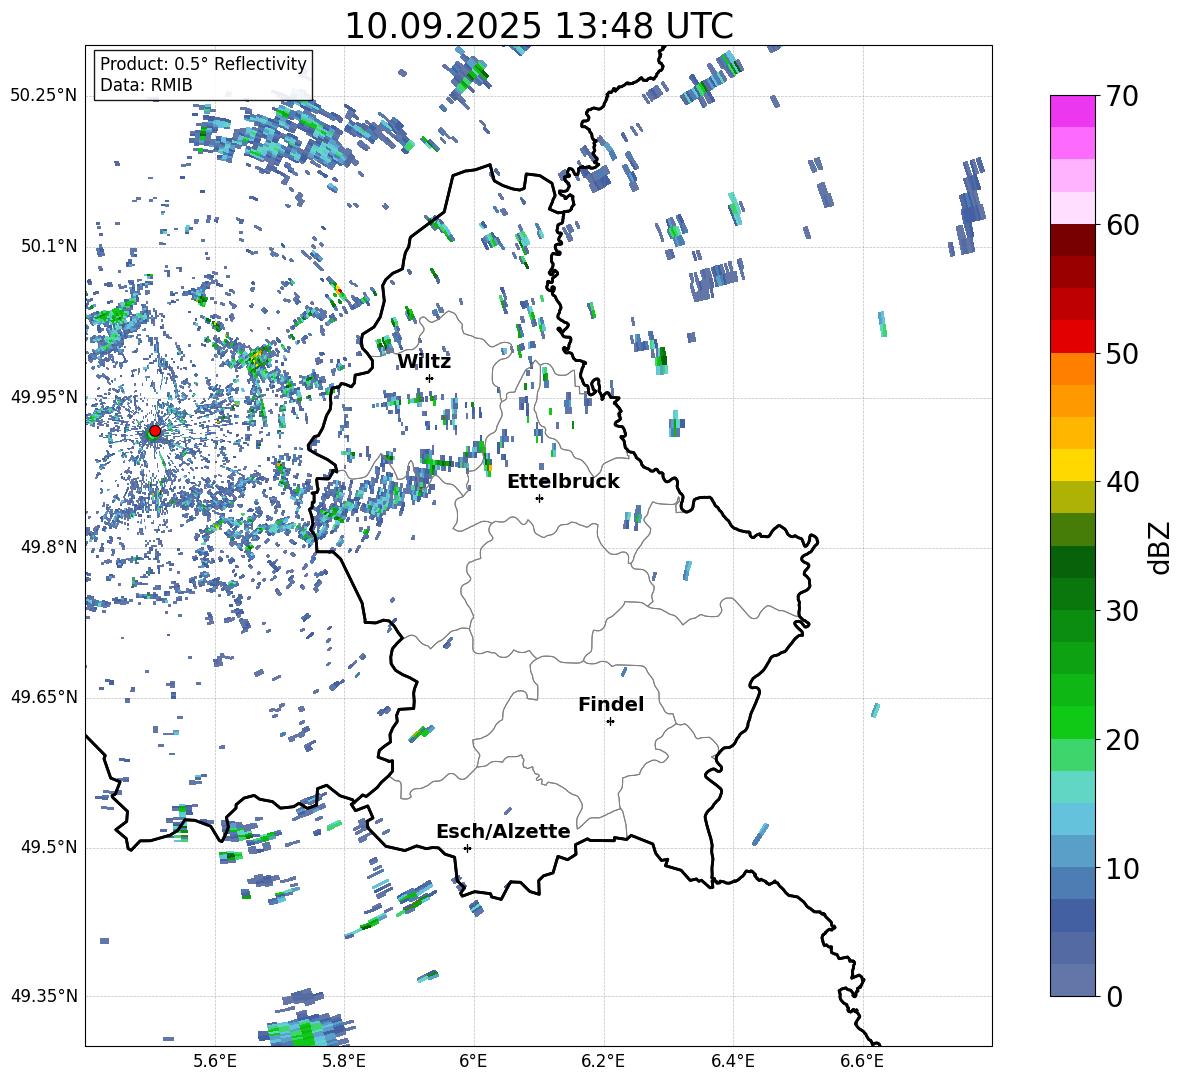The width and height of the screenshot is (1184, 1081).
Task: Click the red radar site marker
Action: point(155,431)
